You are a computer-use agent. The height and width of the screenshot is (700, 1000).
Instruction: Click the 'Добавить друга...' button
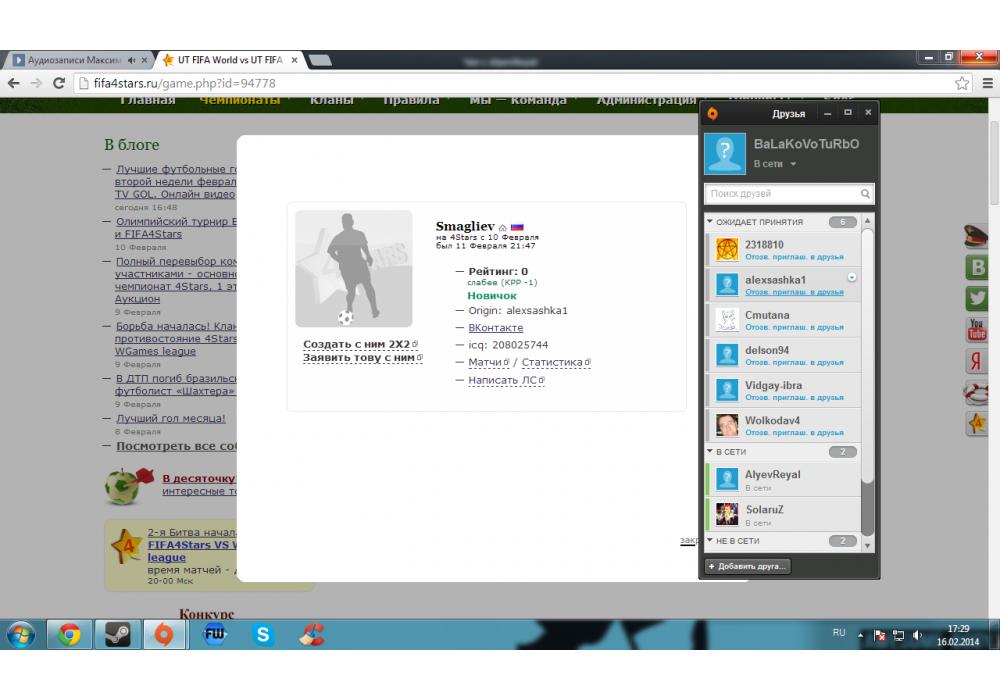pyautogui.click(x=747, y=566)
